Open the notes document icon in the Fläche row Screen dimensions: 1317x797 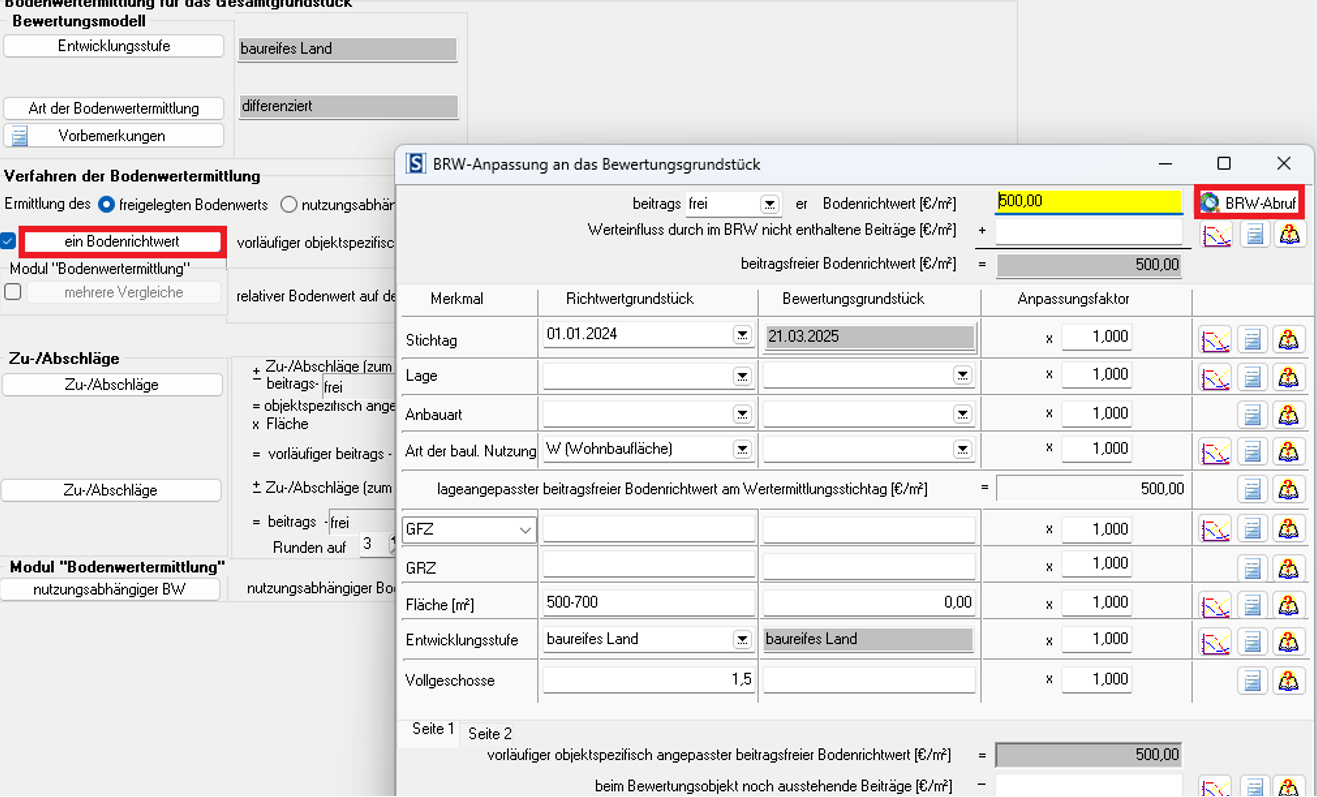click(x=1252, y=605)
